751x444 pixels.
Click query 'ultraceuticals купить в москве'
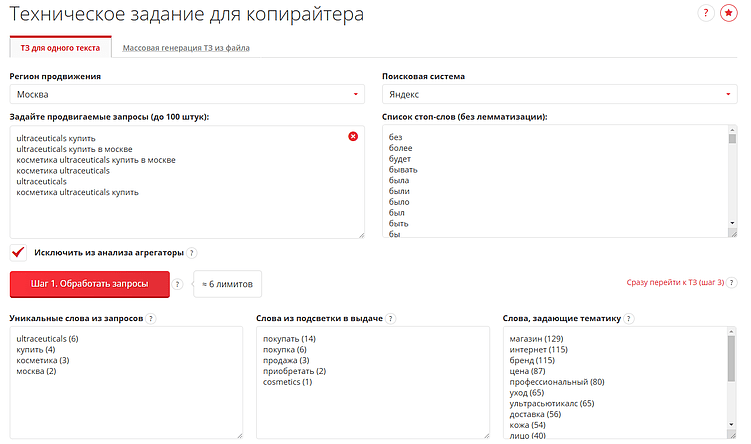coord(74,149)
